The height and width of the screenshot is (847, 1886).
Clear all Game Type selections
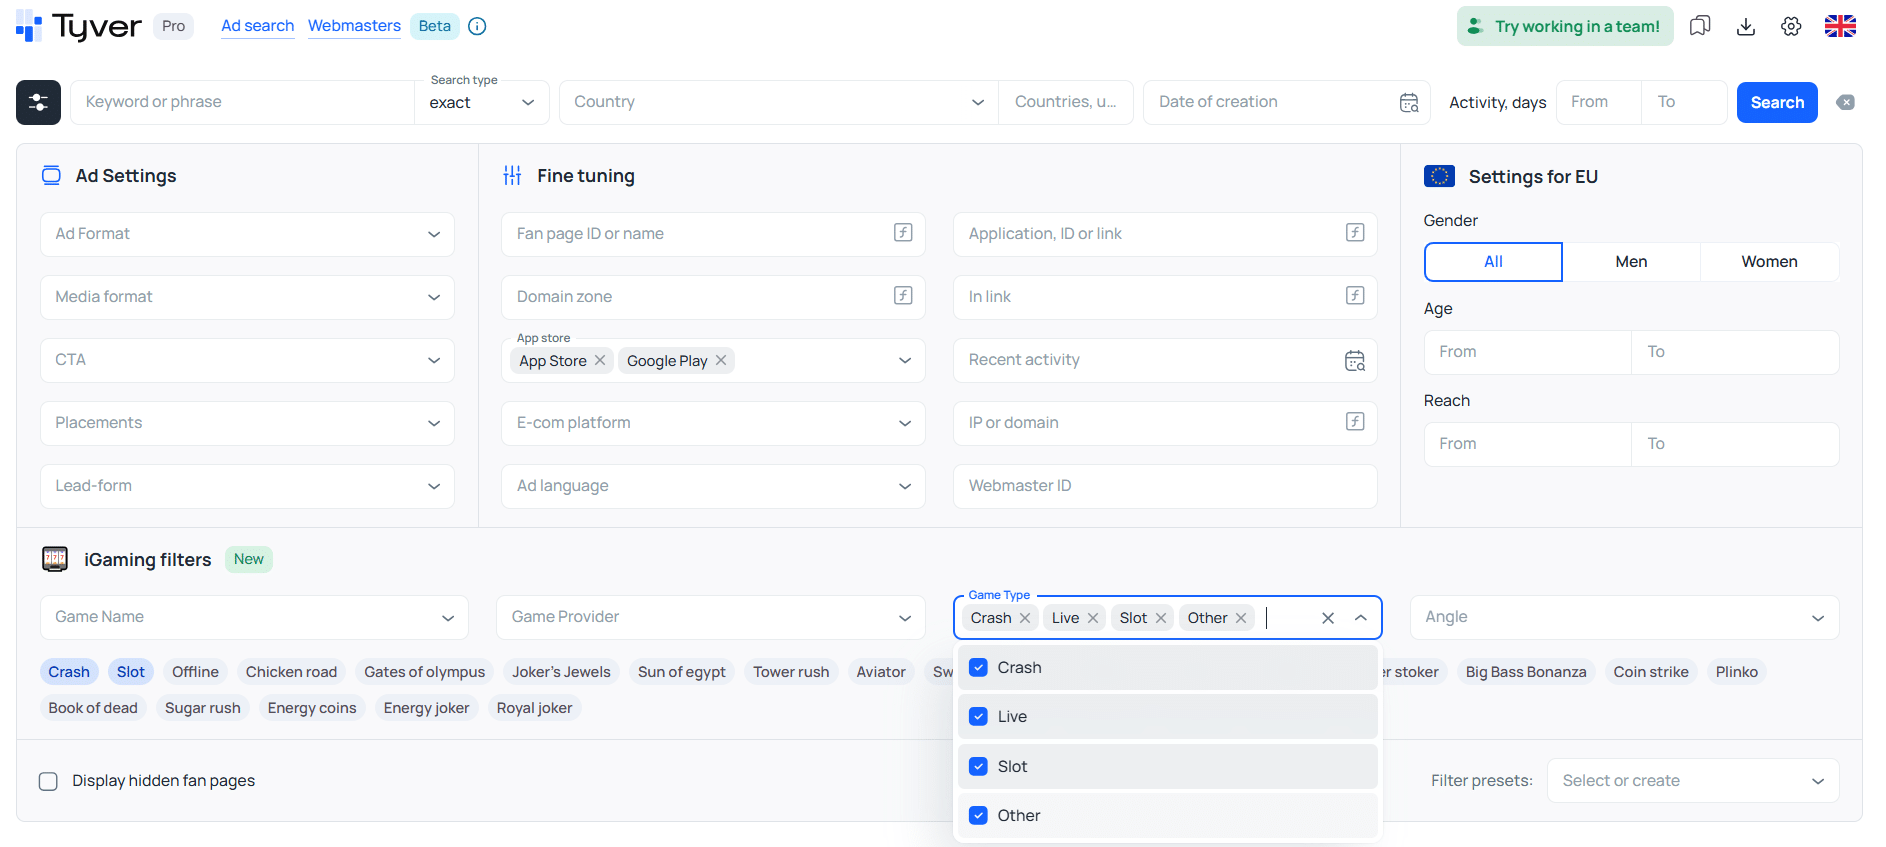(1328, 618)
